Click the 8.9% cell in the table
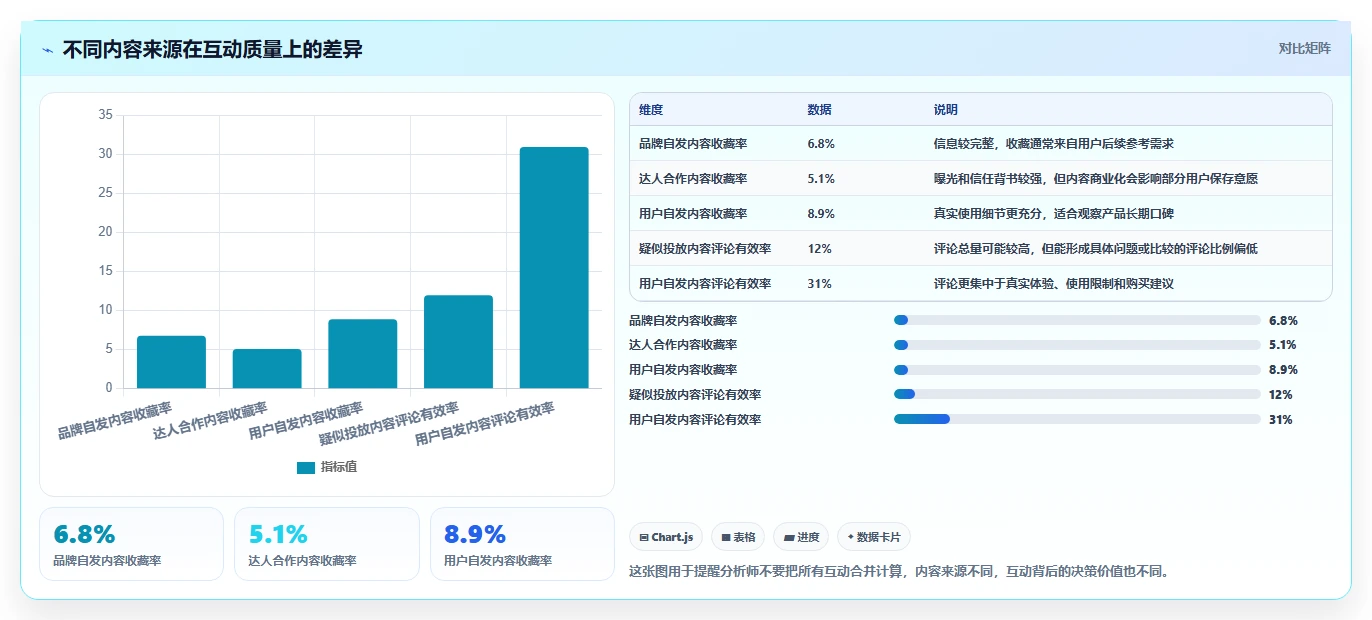 pos(821,214)
